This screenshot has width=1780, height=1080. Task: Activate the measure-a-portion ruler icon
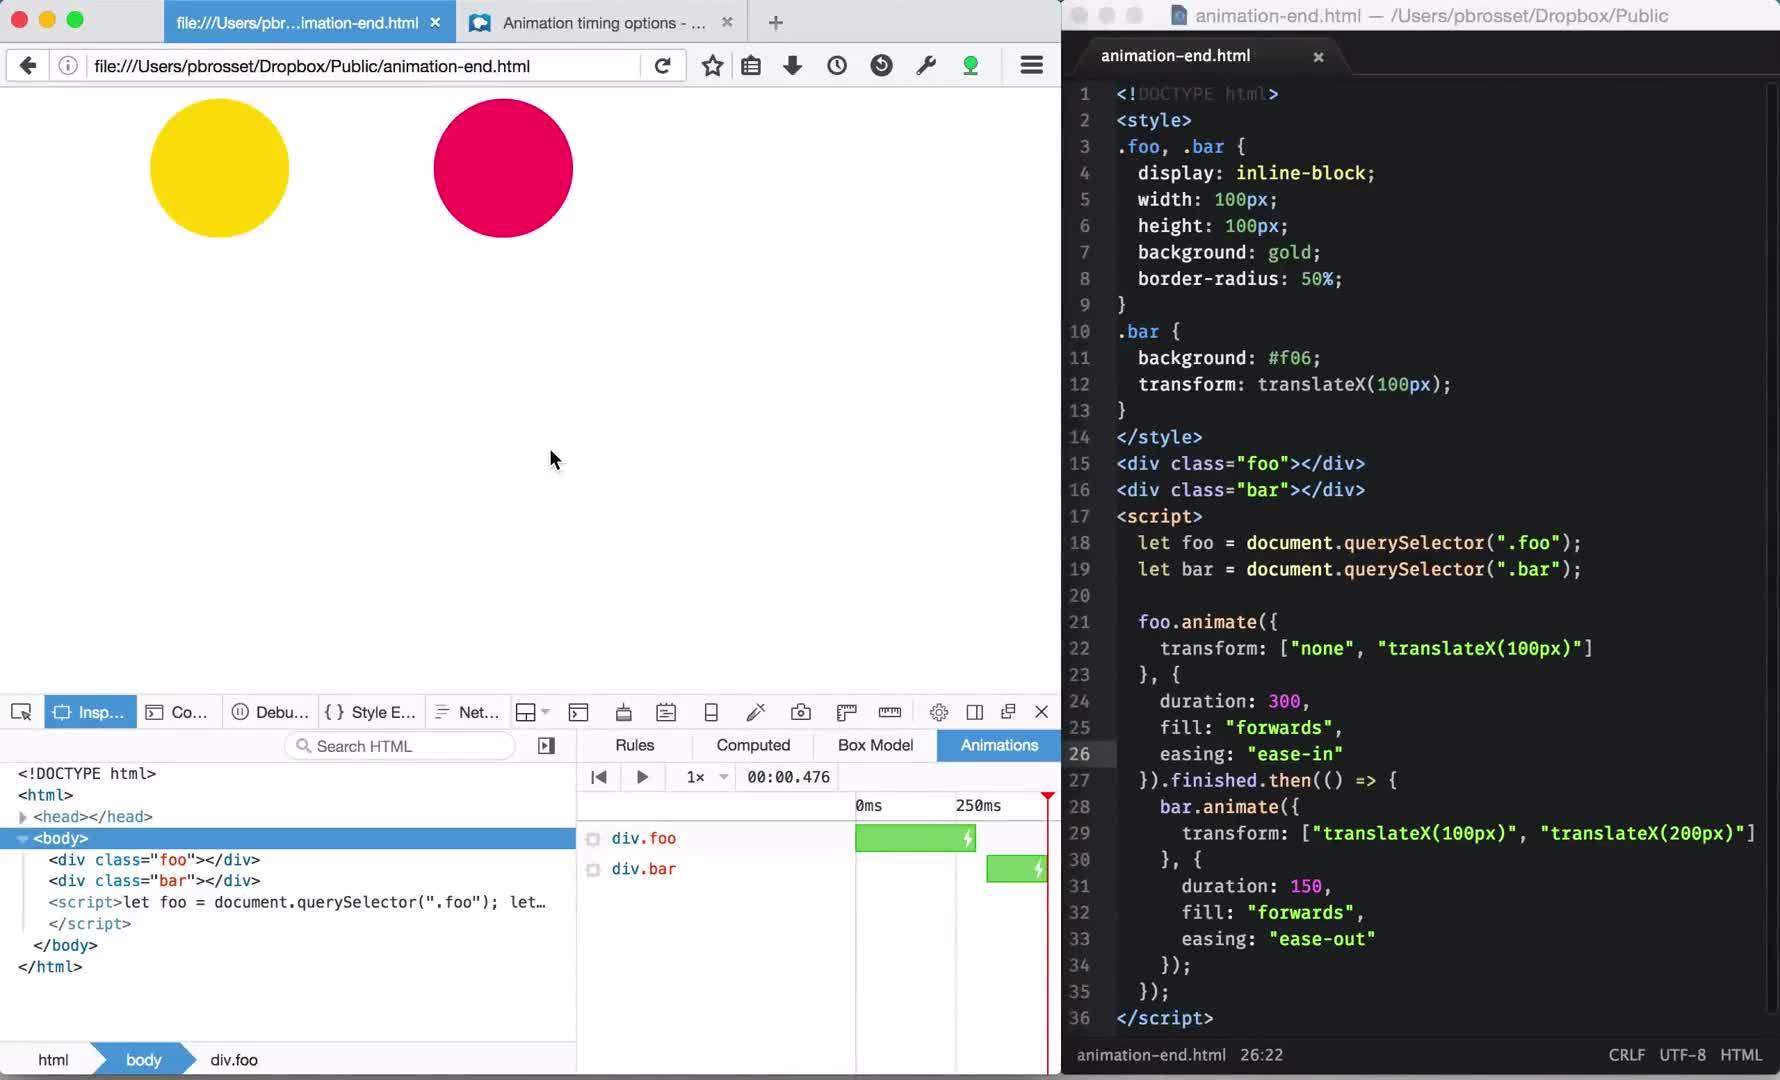(x=890, y=712)
